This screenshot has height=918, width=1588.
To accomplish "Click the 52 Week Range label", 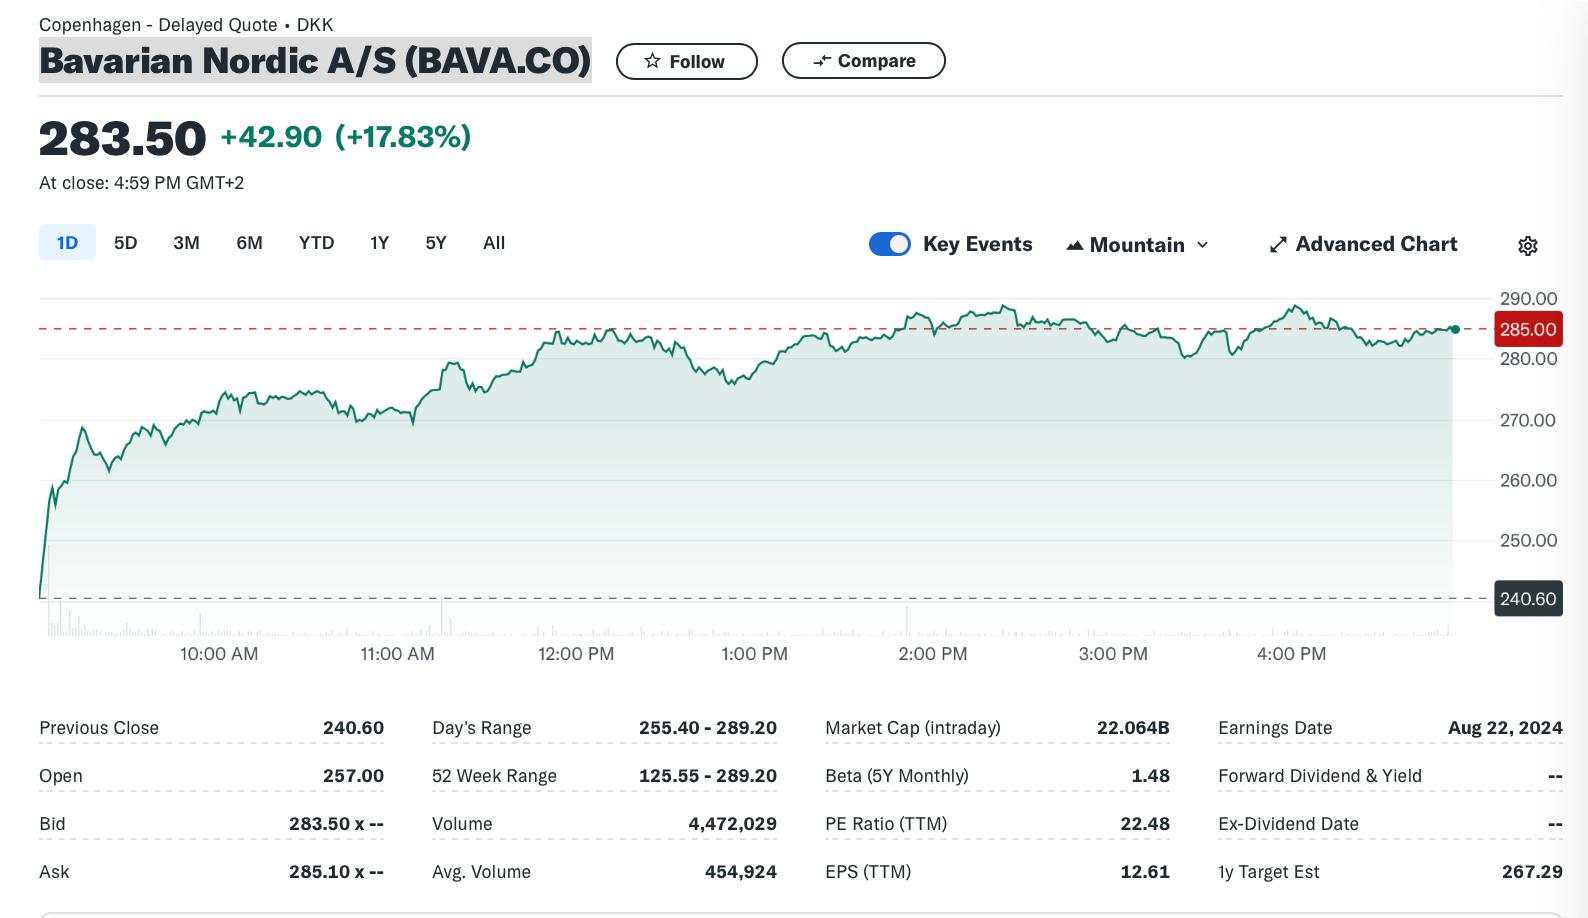I will click(x=494, y=776).
